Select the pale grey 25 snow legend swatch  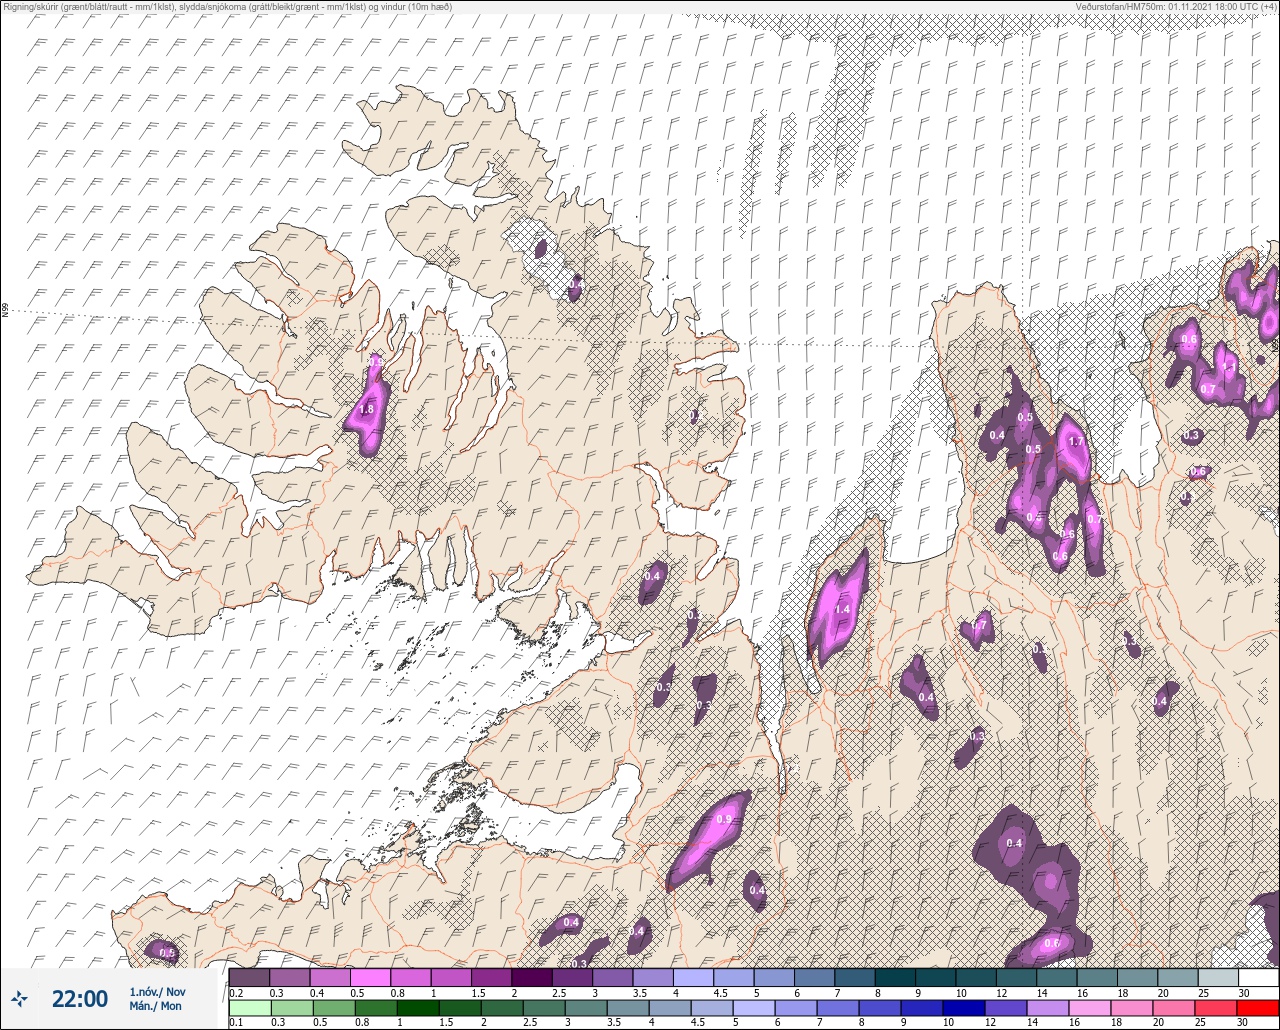(1218, 977)
